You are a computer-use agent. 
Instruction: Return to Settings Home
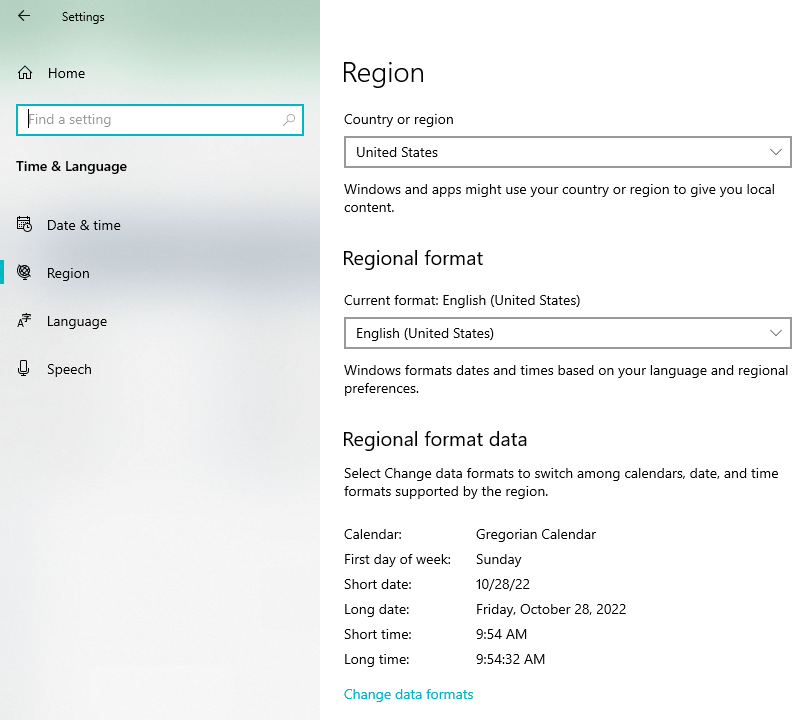click(66, 73)
